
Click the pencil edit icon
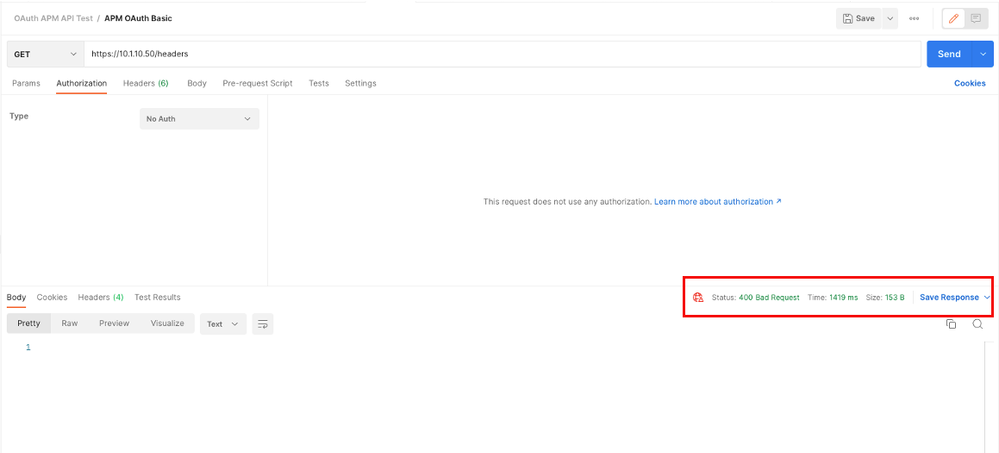point(954,18)
